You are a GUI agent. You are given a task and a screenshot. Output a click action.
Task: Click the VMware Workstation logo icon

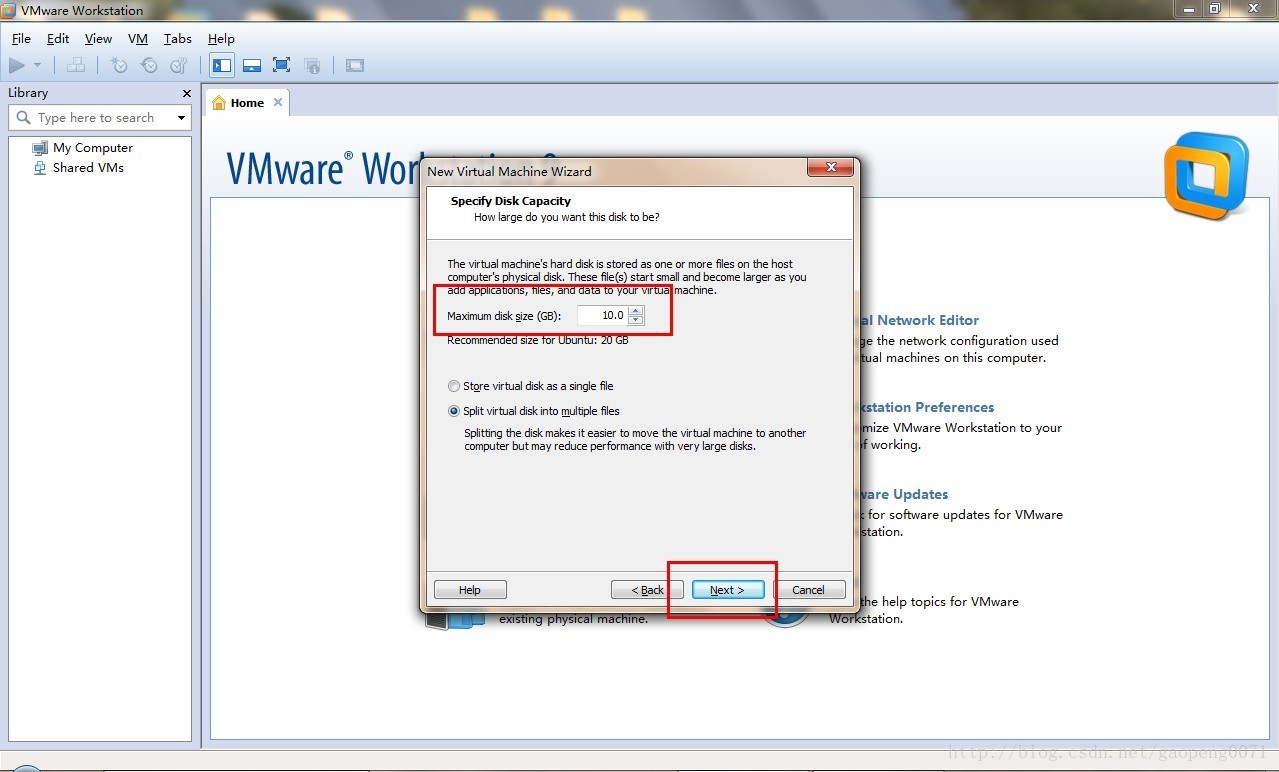tap(1207, 176)
